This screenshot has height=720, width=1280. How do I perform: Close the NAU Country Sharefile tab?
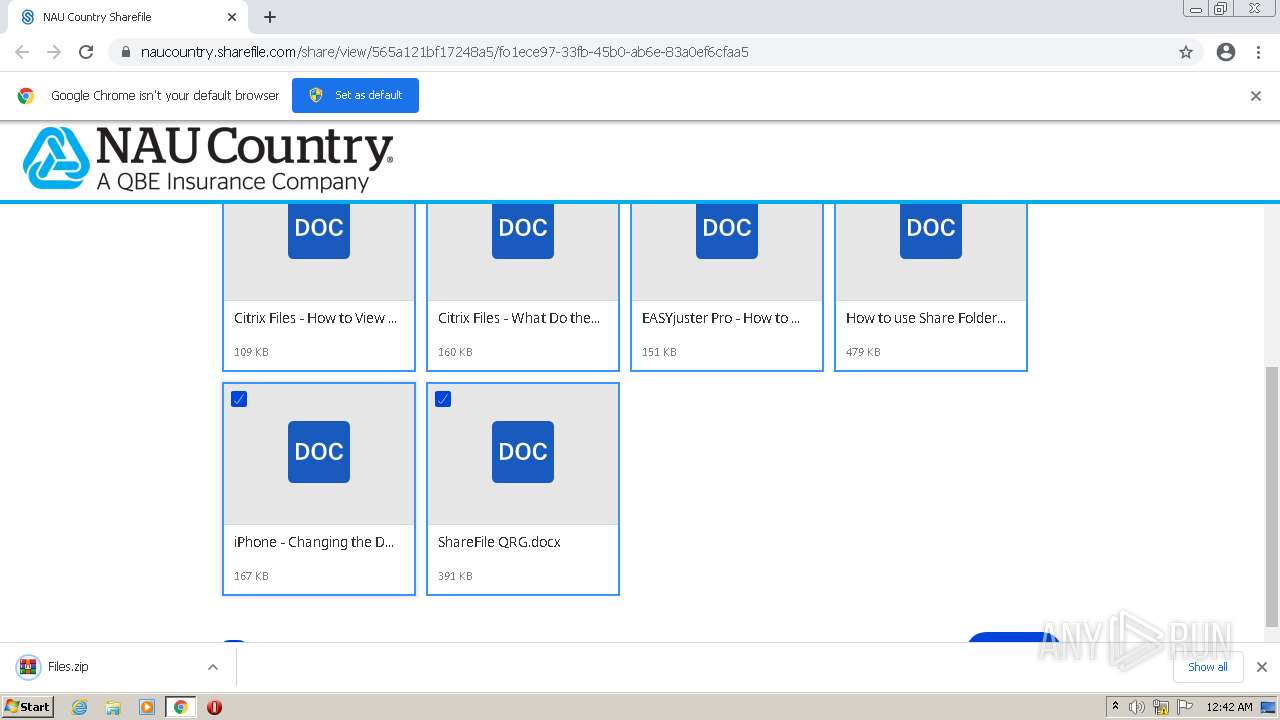point(232,17)
